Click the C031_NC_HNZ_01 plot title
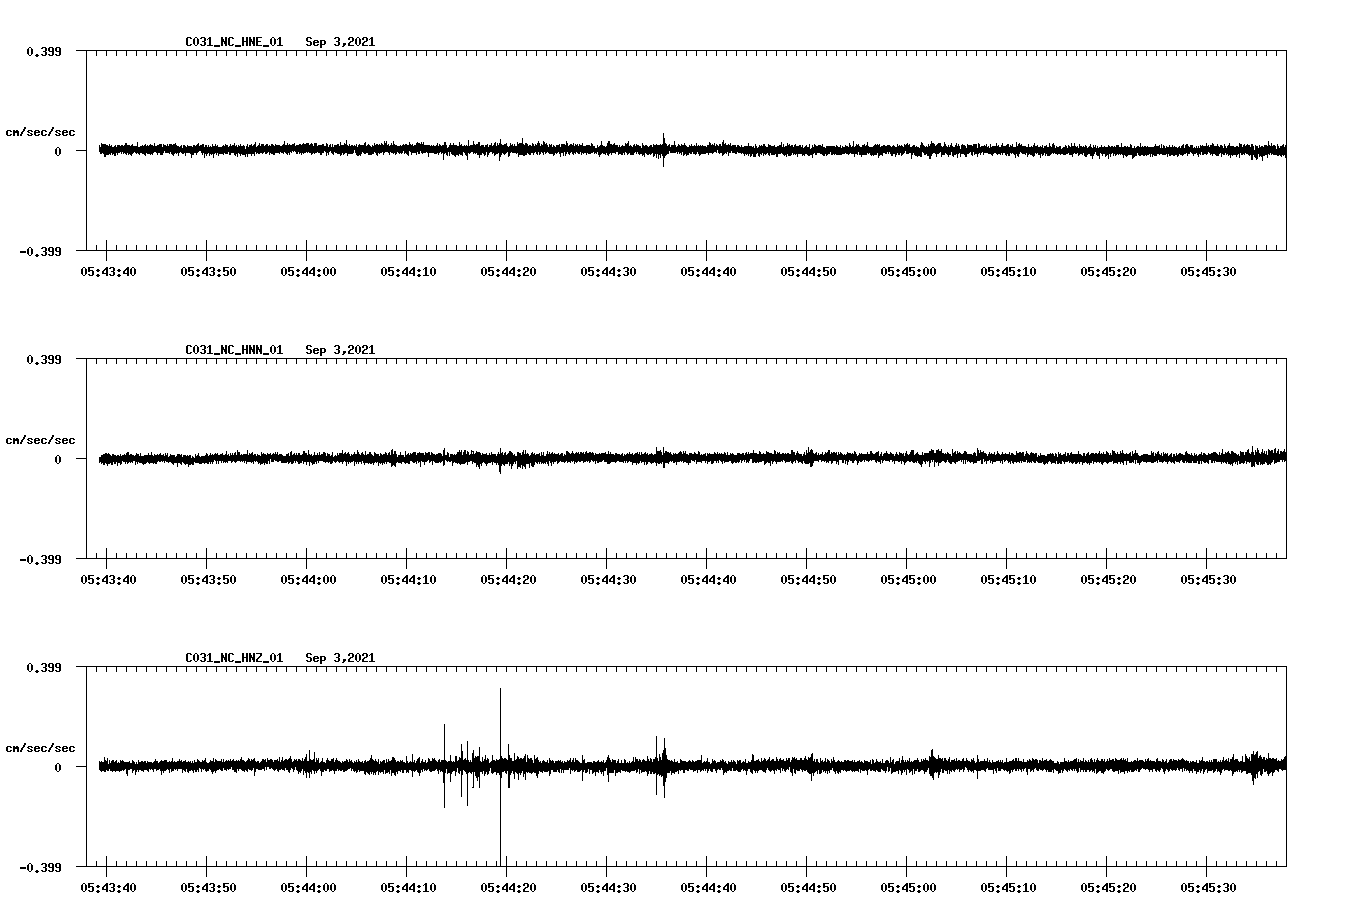This screenshot has height=924, width=1358. [234, 658]
